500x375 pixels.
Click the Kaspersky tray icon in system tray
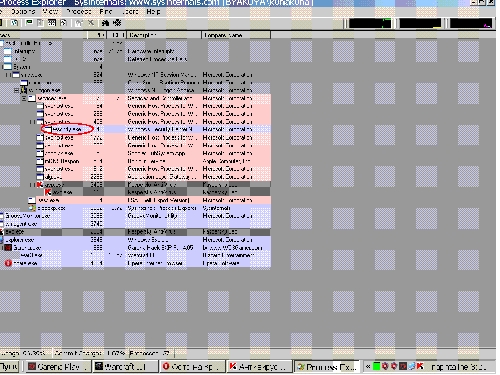[x=420, y=366]
